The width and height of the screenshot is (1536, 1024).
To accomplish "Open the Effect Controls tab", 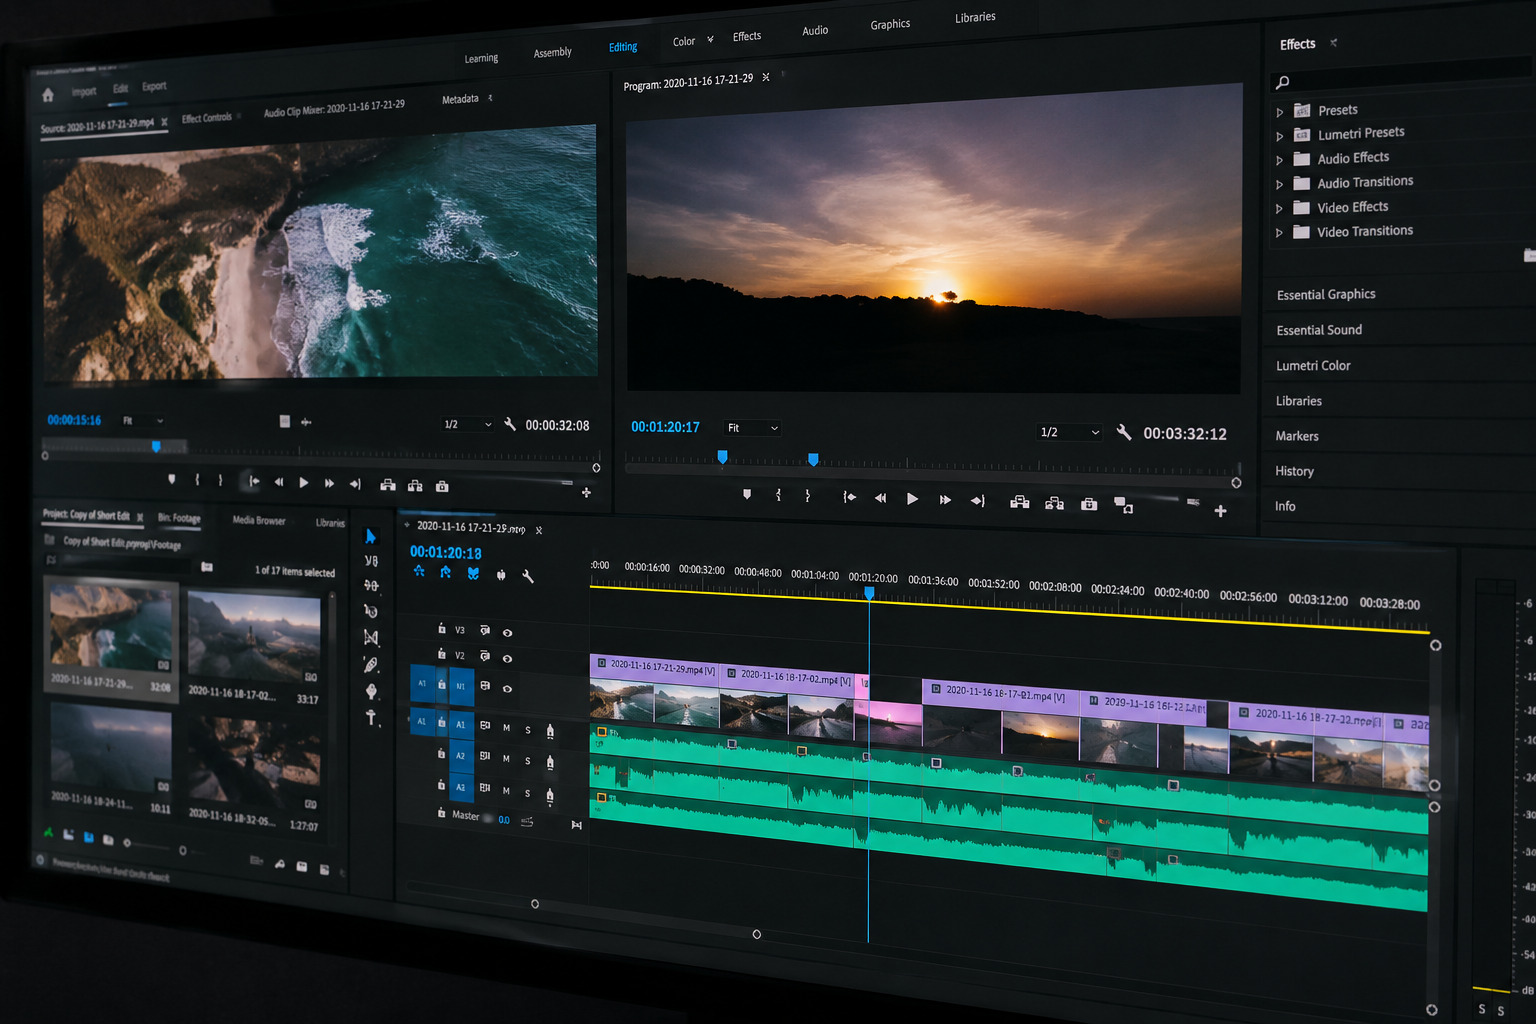I will (x=207, y=118).
